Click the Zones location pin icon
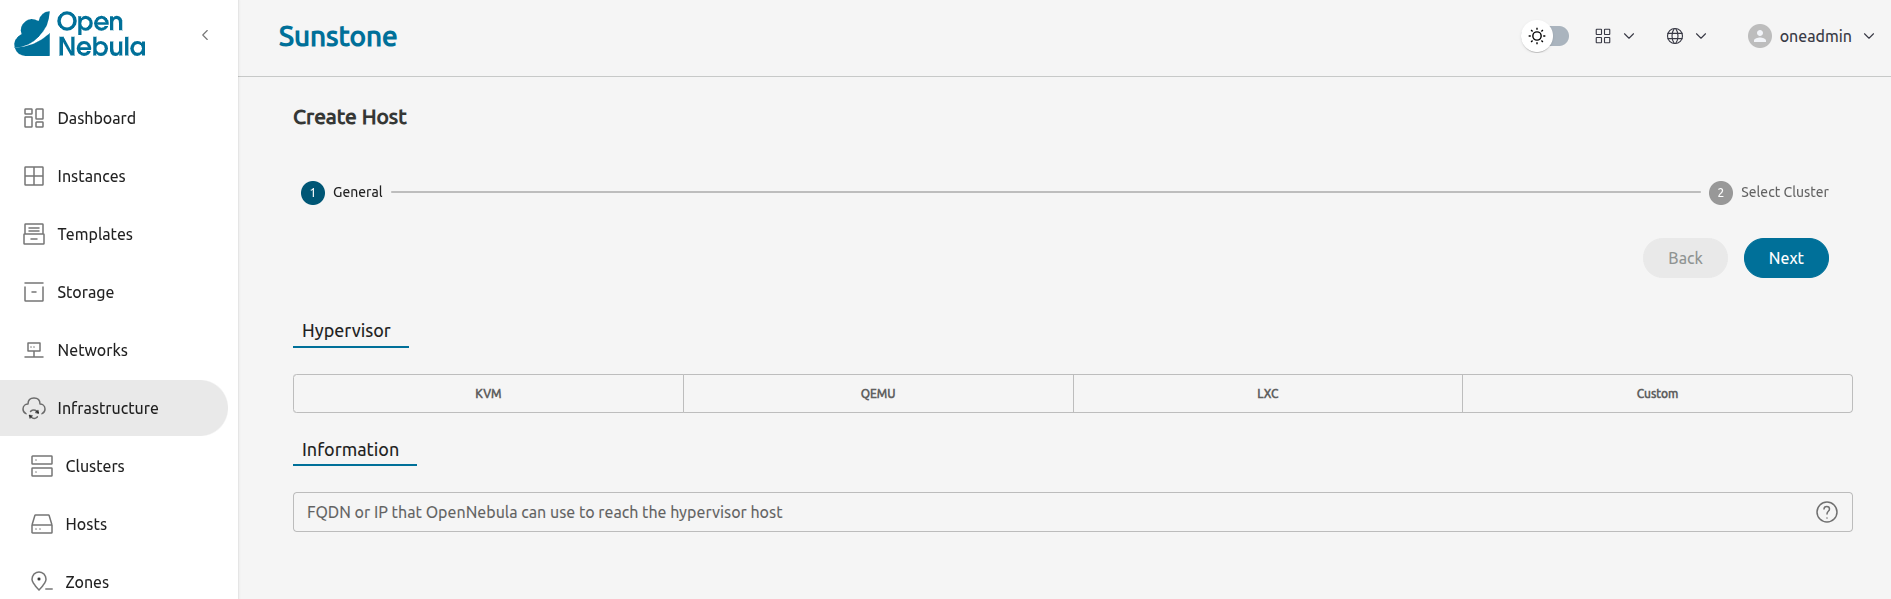Viewport: 1891px width, 599px height. [x=41, y=582]
